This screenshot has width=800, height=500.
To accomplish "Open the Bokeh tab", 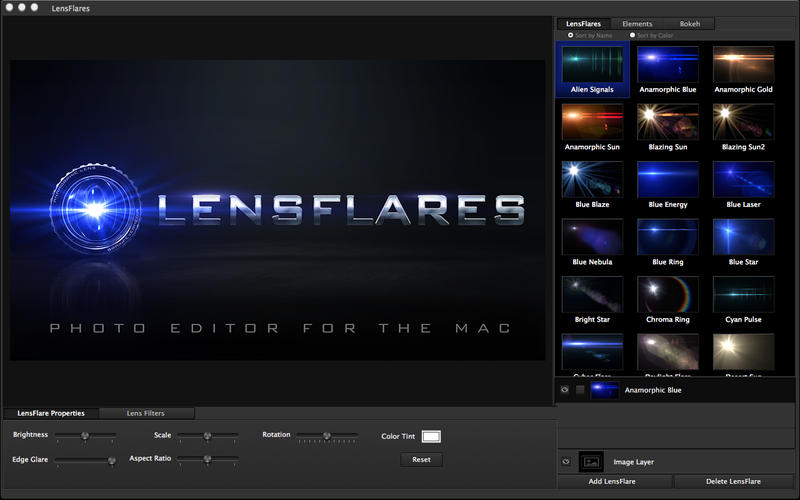I will pos(690,23).
